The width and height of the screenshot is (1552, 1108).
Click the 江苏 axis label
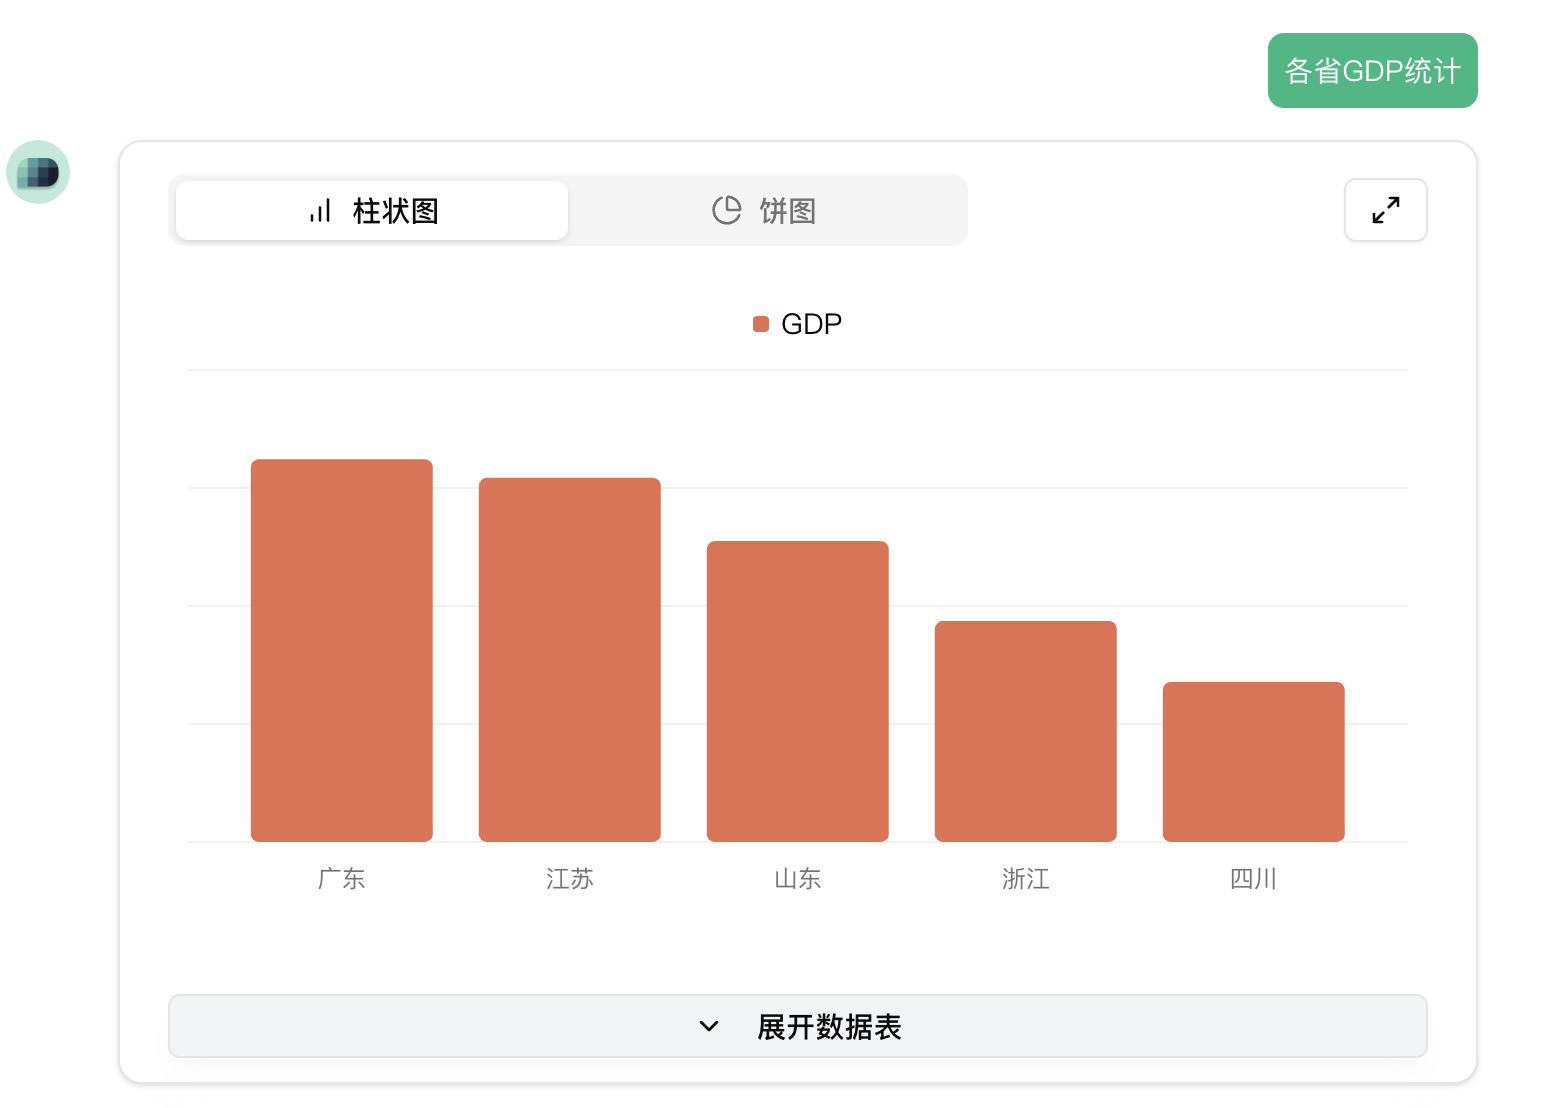pyautogui.click(x=570, y=879)
